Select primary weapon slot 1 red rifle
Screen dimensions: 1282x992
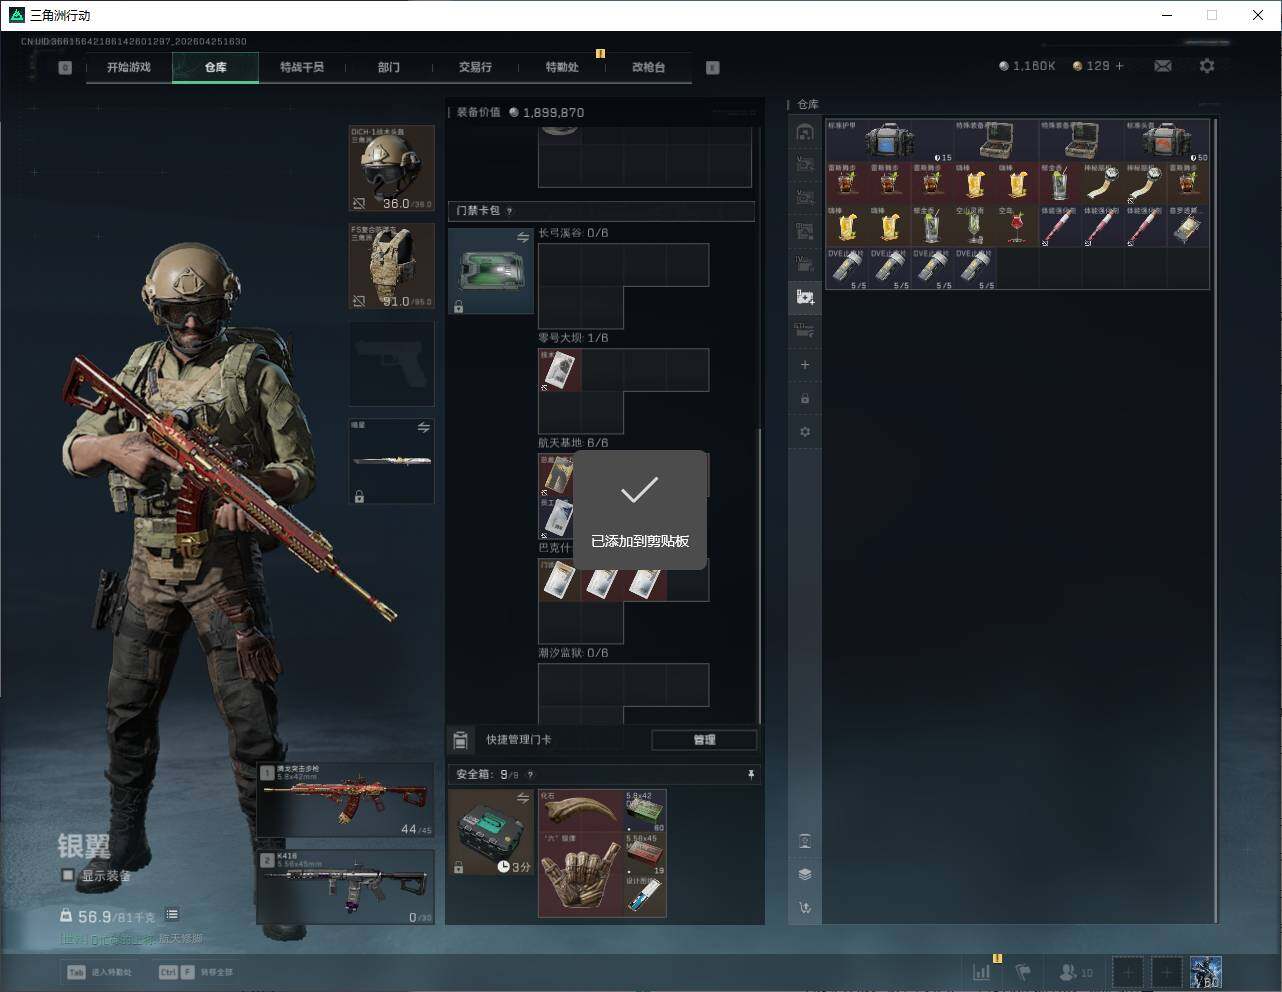(346, 800)
